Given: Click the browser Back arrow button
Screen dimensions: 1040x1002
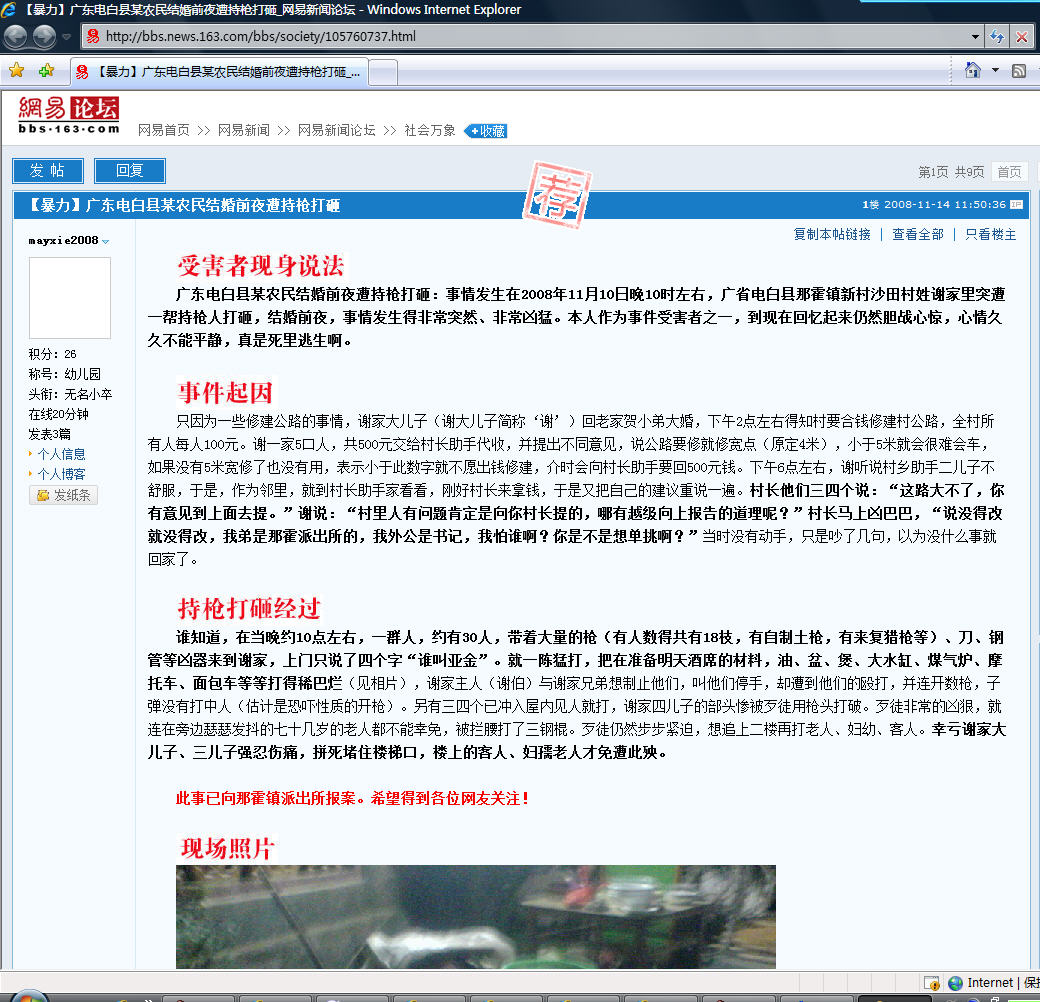Looking at the screenshot, I should pyautogui.click(x=17, y=37).
